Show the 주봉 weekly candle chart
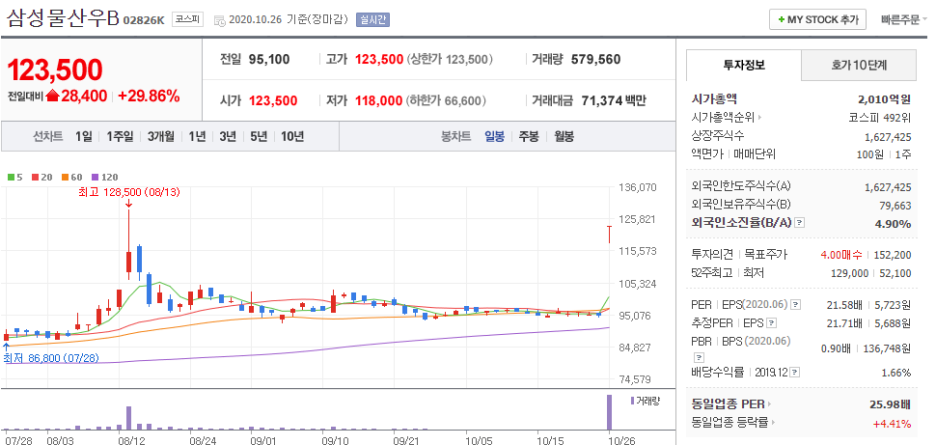Viewport: 936px width, 445px height. [x=528, y=137]
